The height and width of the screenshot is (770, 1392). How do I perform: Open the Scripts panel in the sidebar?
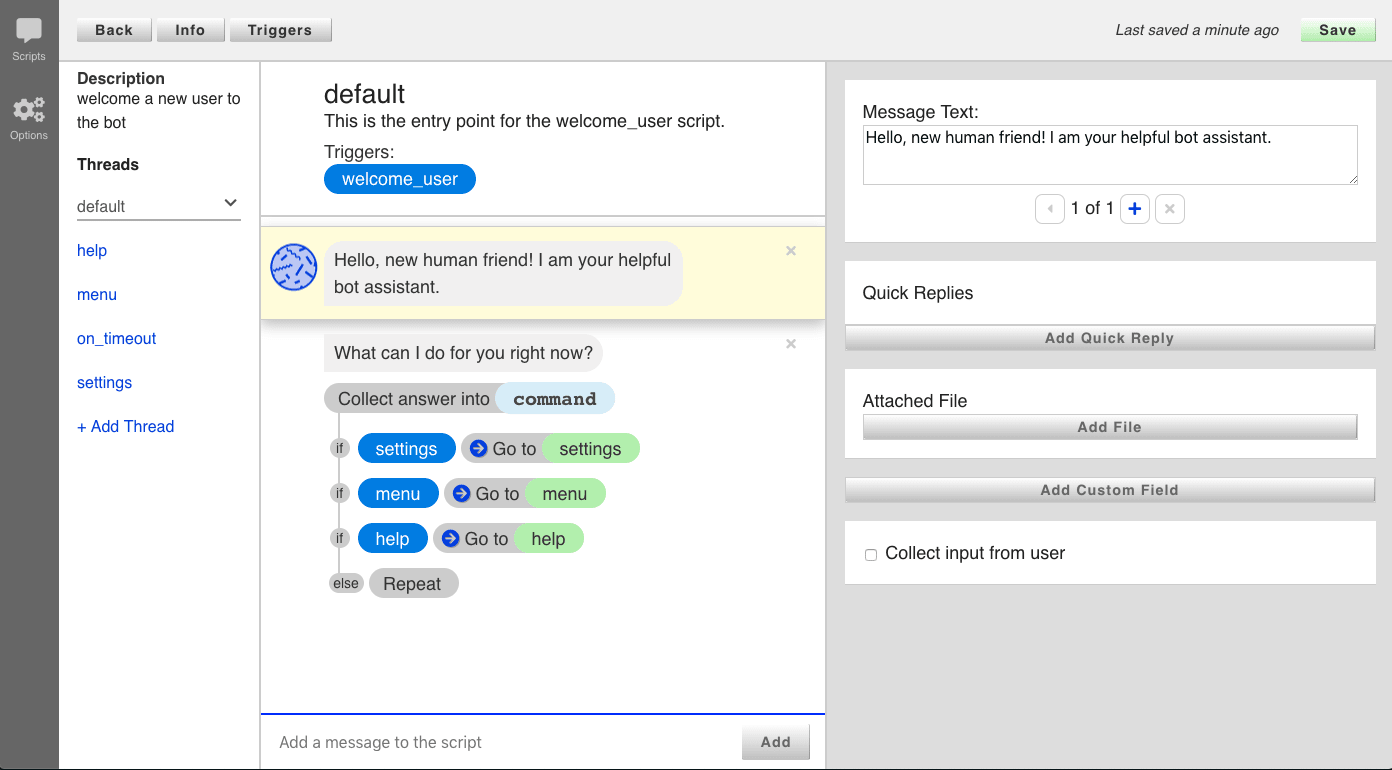click(28, 30)
